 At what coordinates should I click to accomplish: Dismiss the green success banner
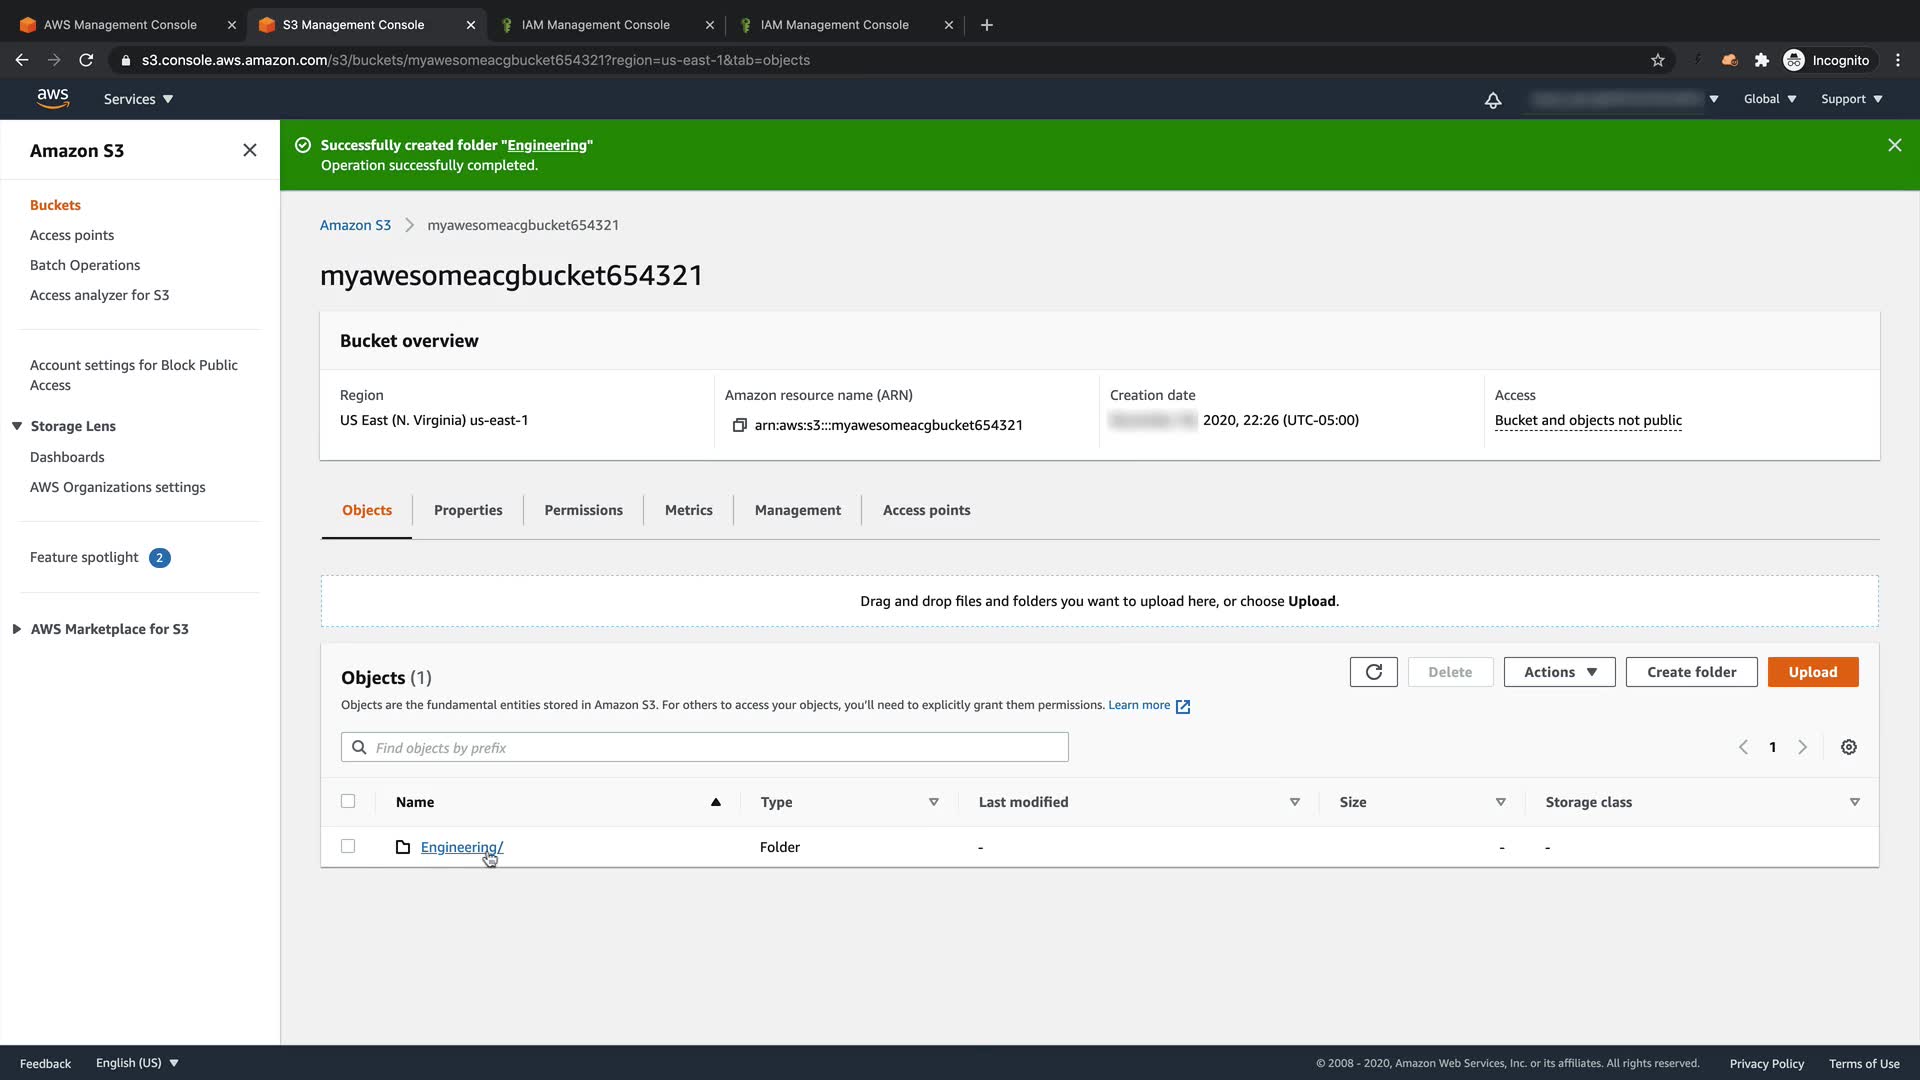point(1894,145)
